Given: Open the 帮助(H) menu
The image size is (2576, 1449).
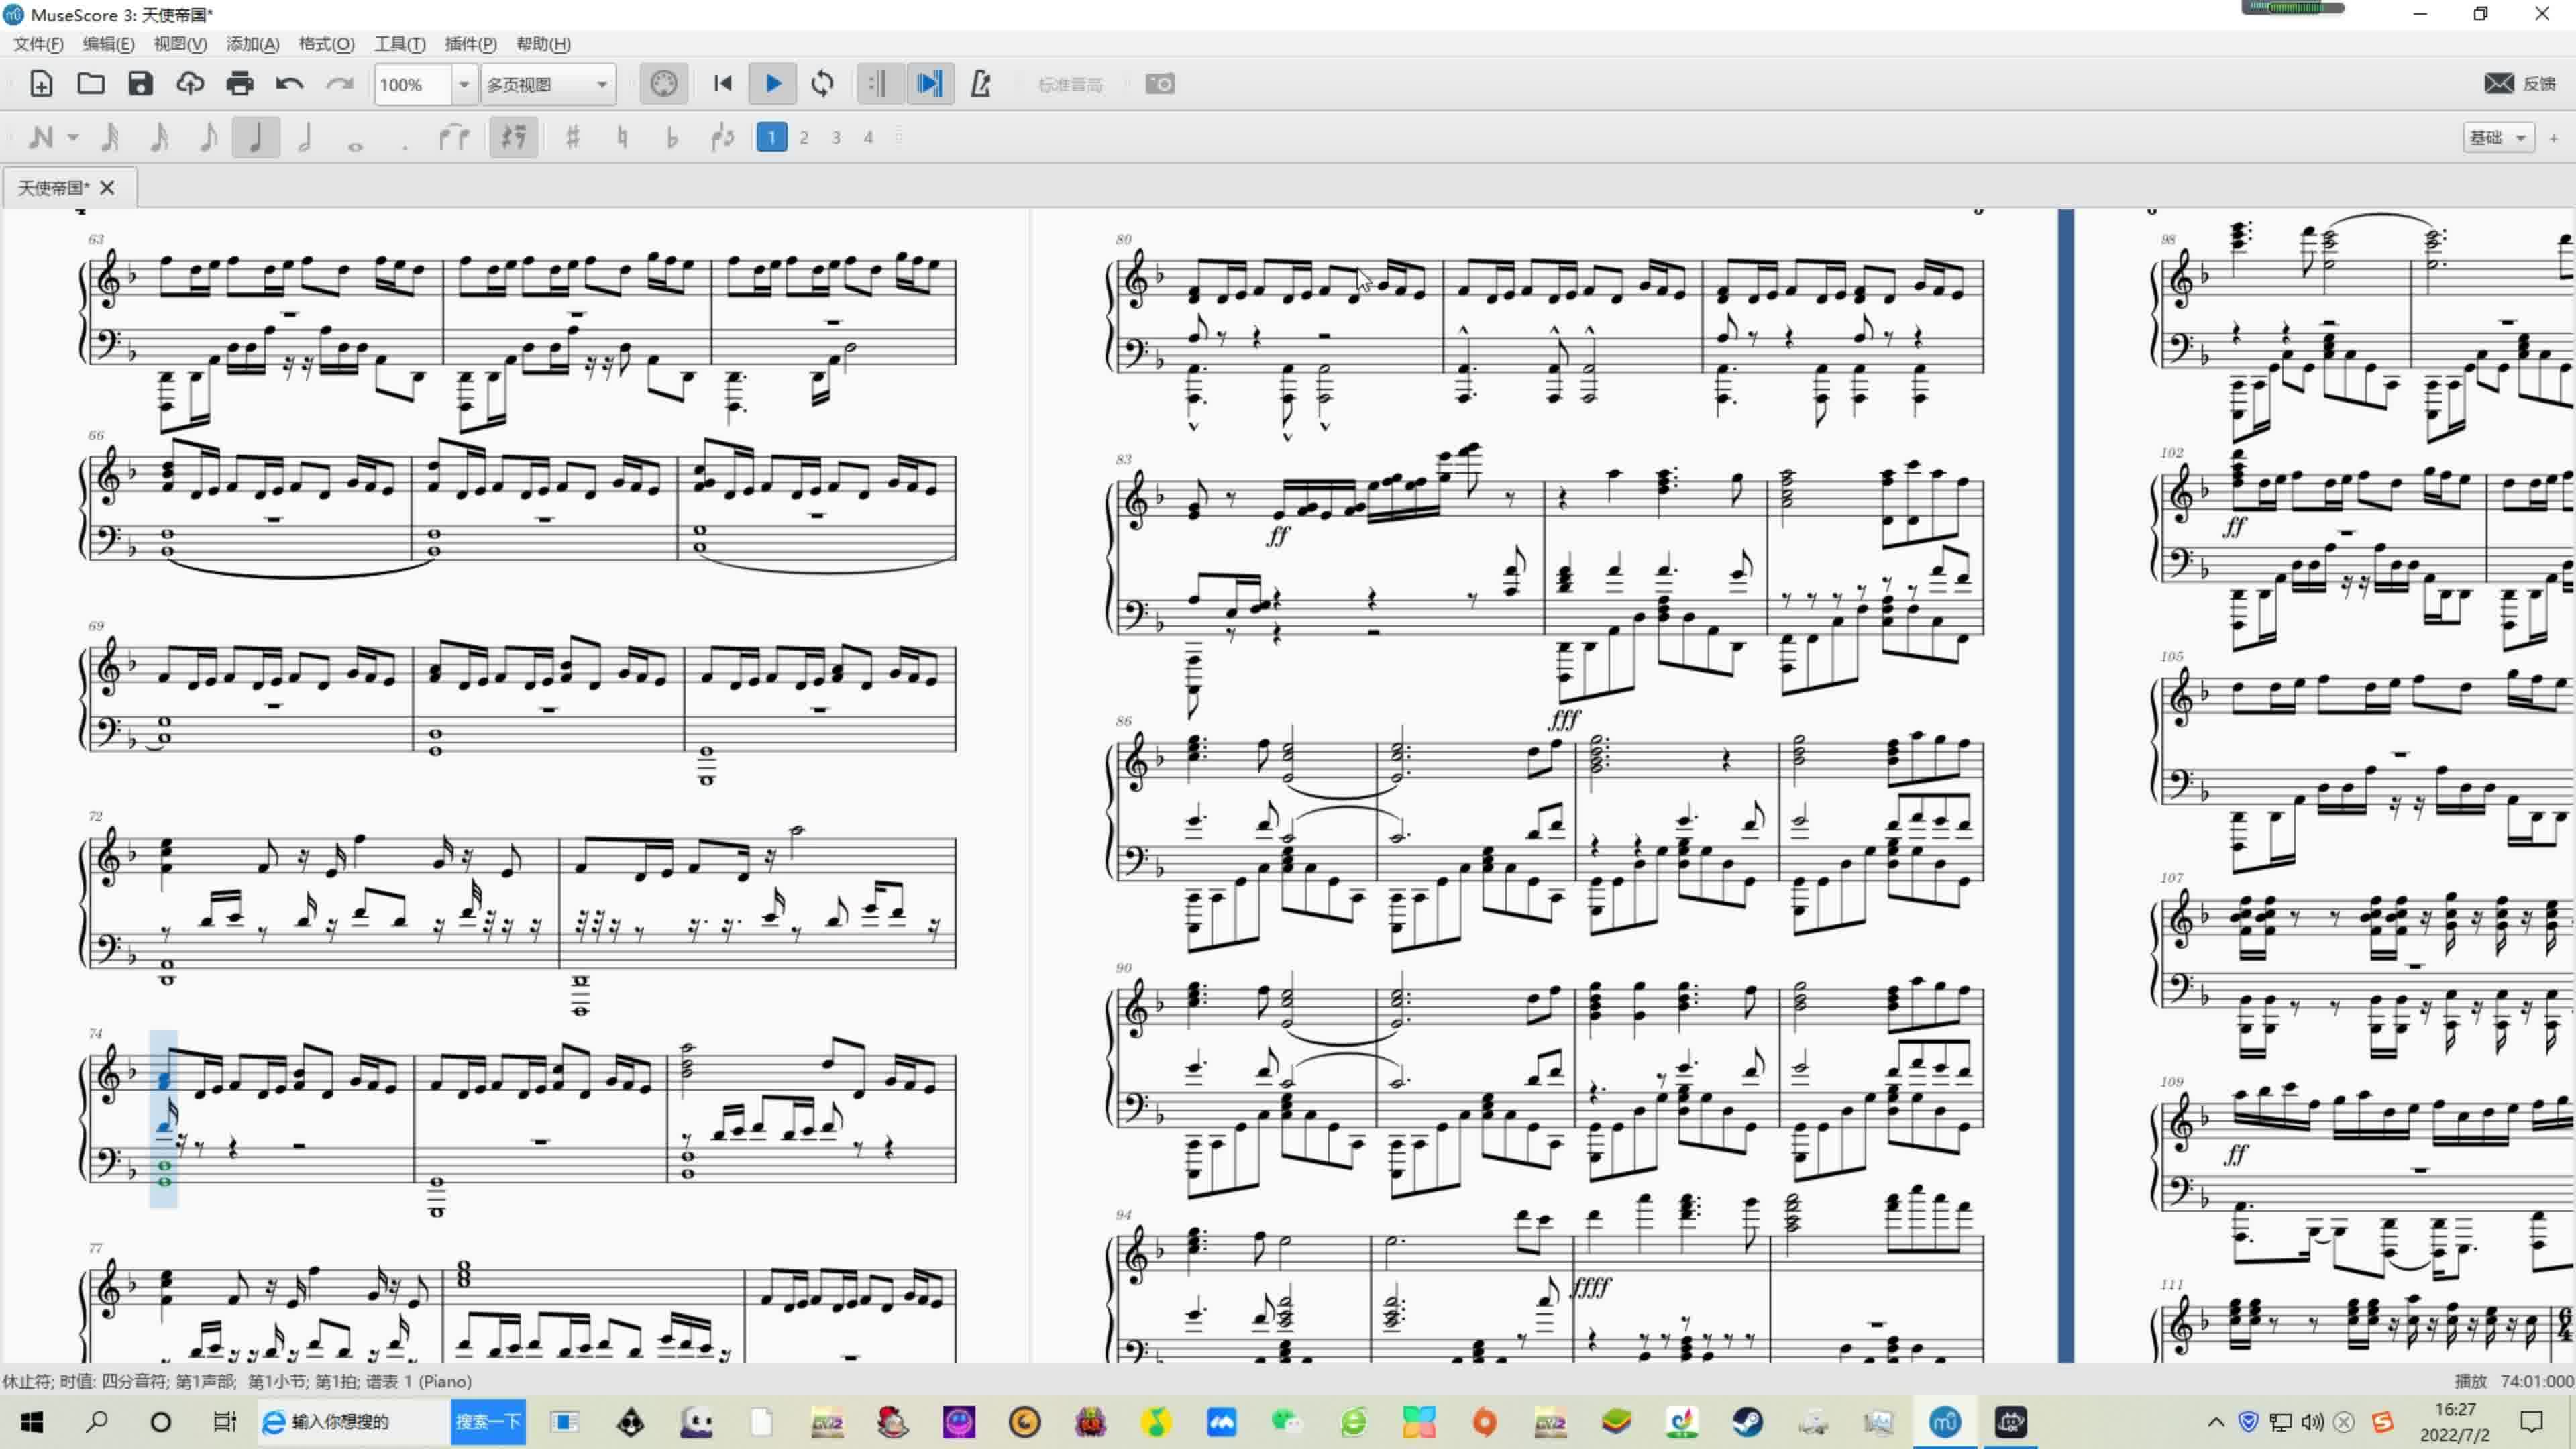Looking at the screenshot, I should [543, 44].
